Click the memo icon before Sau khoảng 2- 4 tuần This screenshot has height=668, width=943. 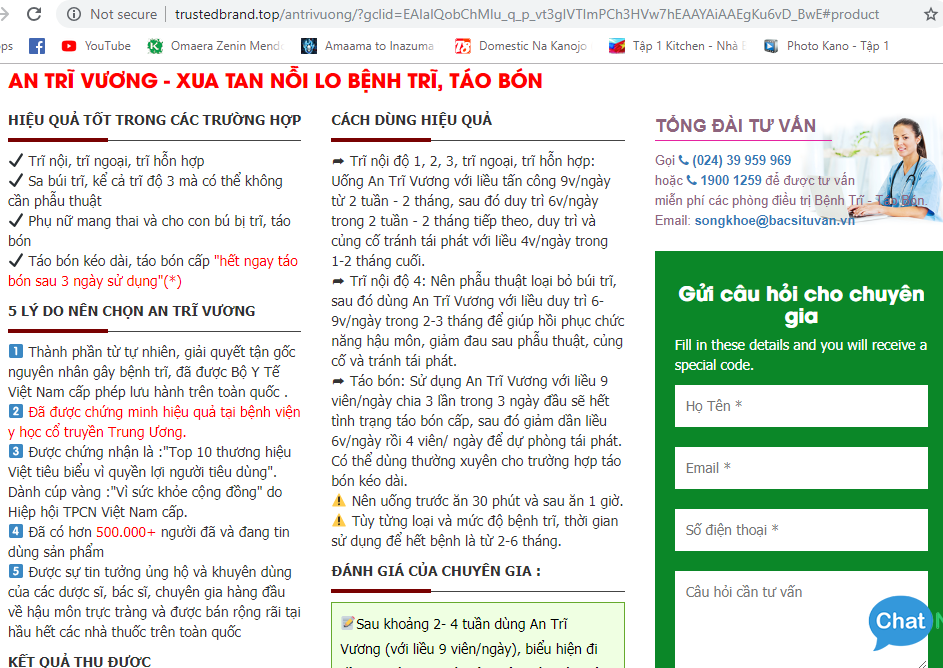pyautogui.click(x=347, y=623)
